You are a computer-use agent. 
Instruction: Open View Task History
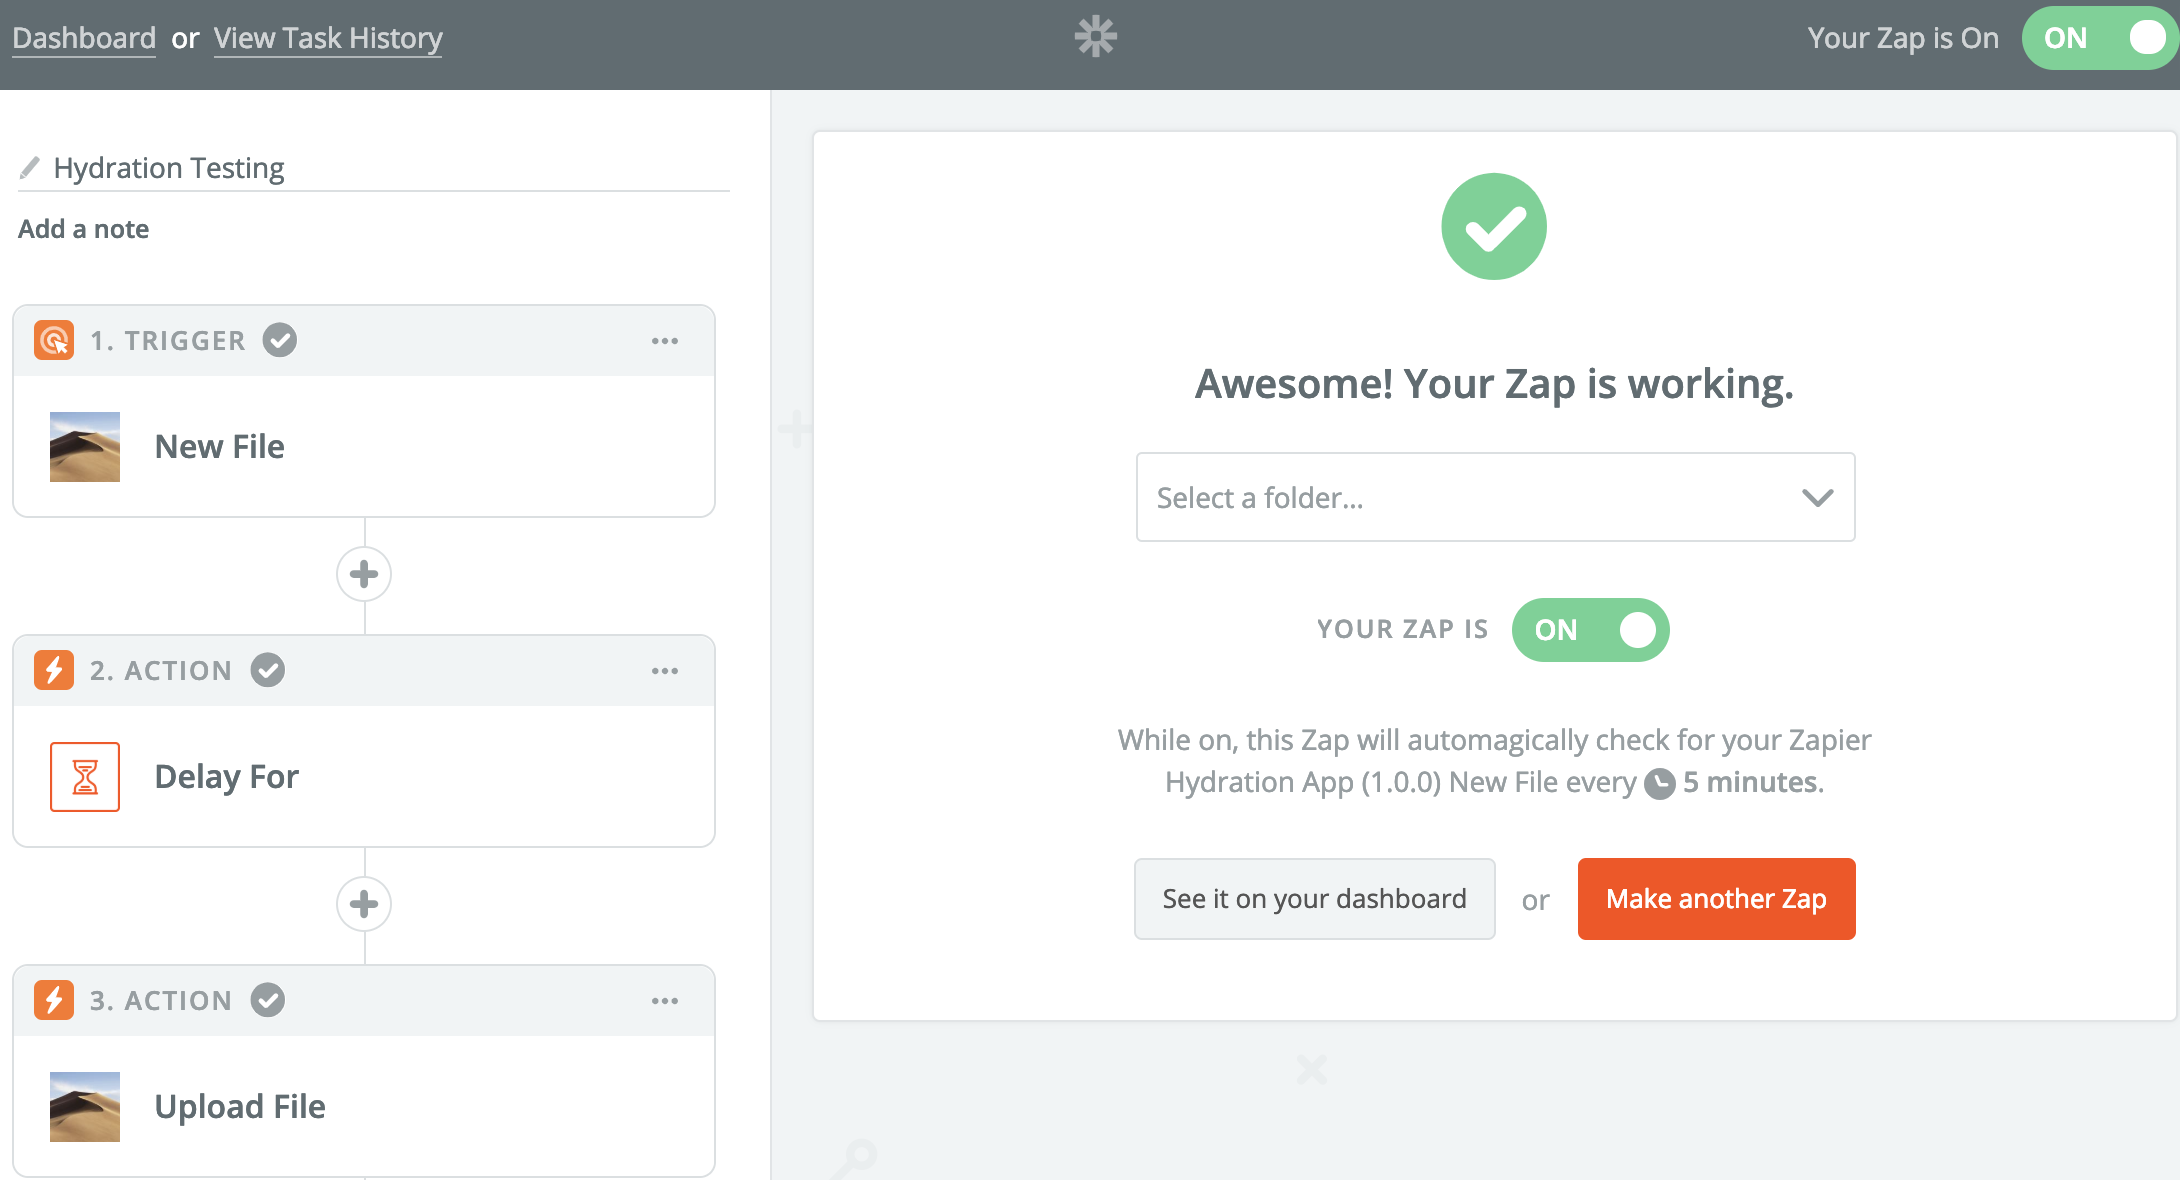pyautogui.click(x=328, y=38)
